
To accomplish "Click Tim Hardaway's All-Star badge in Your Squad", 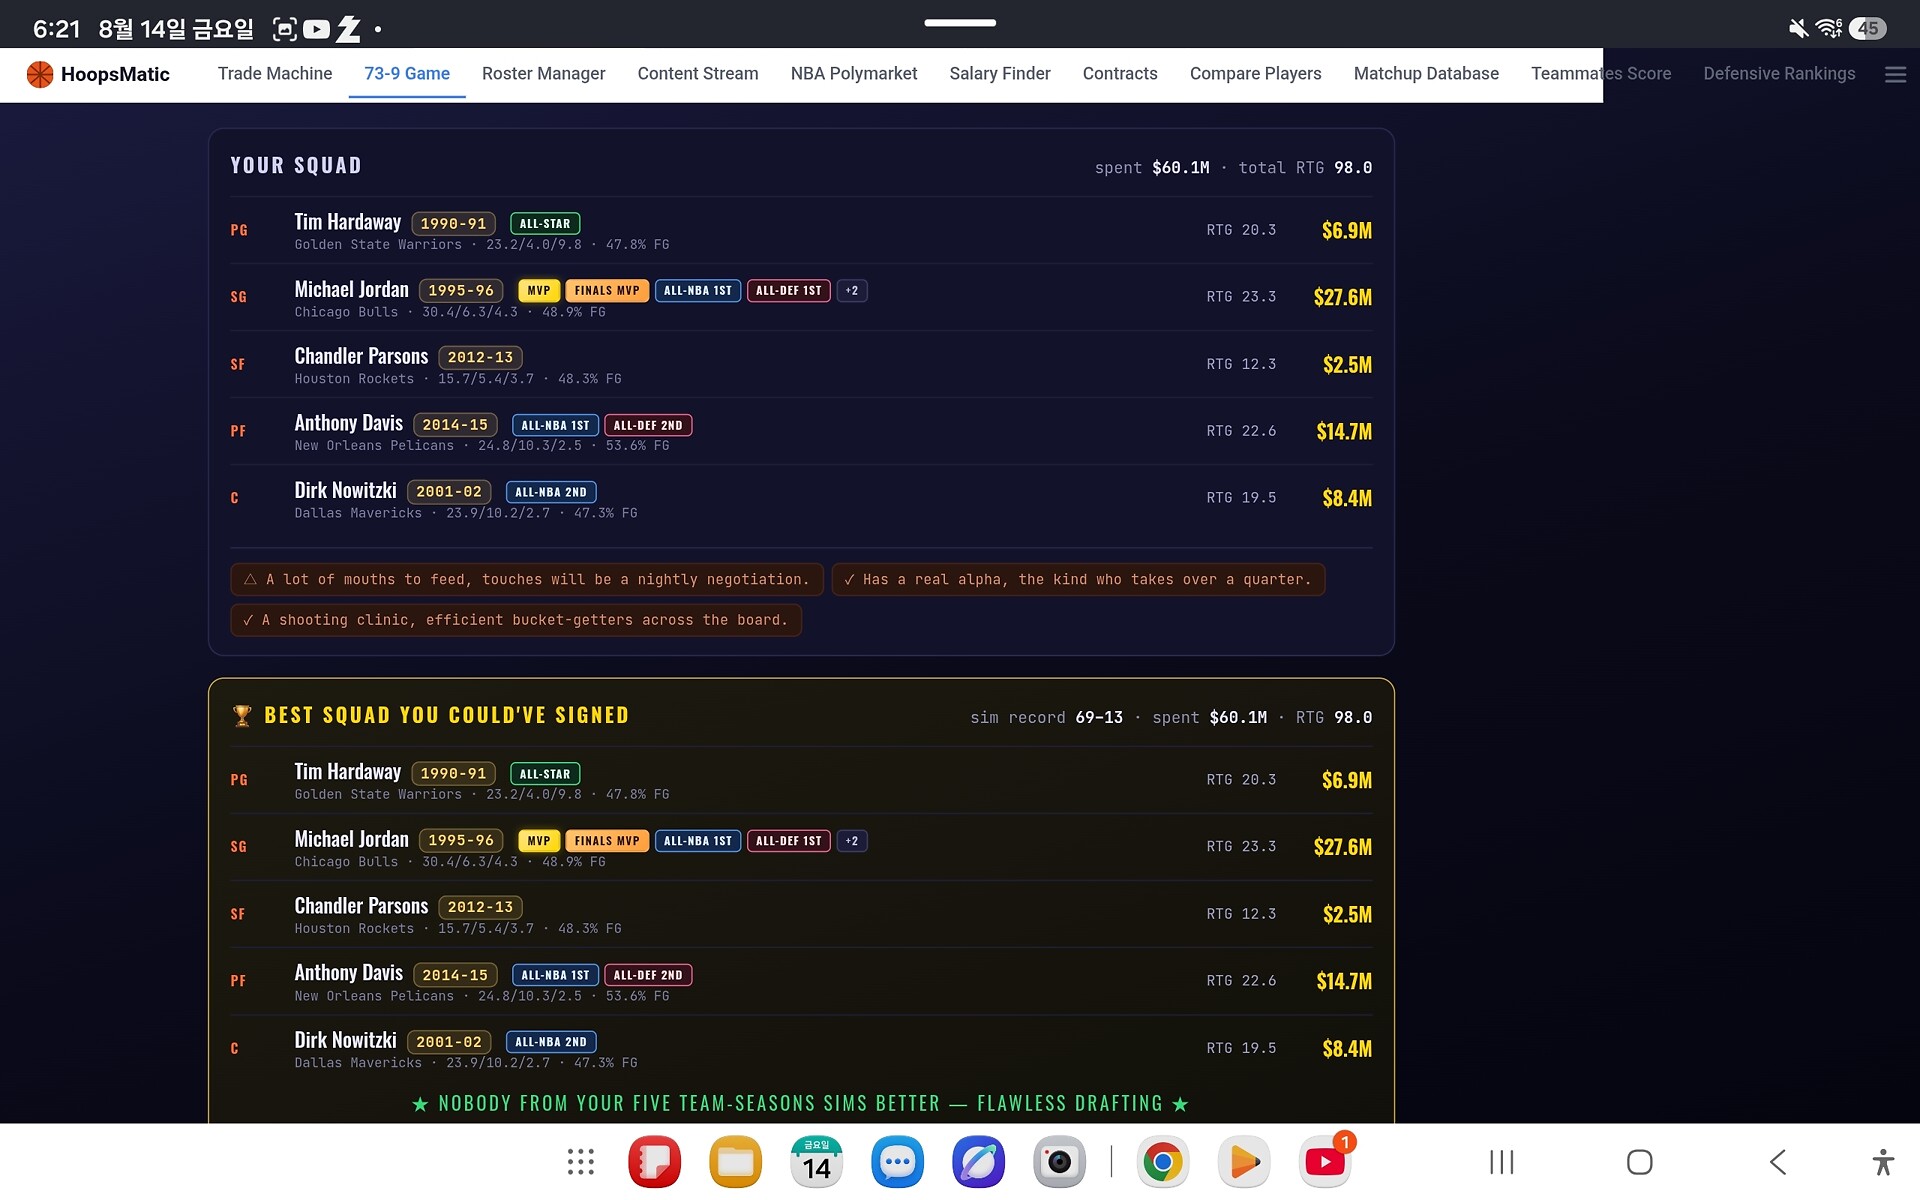I will coord(545,224).
